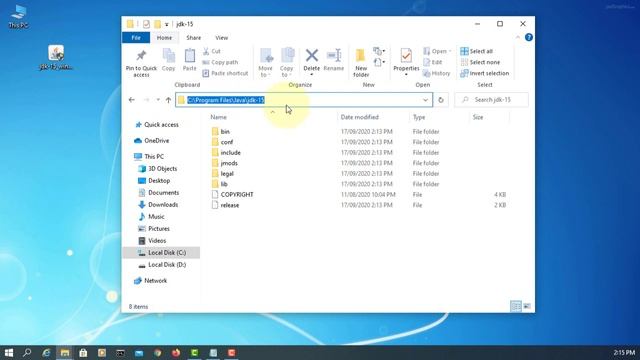This screenshot has height=360, width=640.
Task: Click the Rename ribbon icon
Action: tap(334, 56)
